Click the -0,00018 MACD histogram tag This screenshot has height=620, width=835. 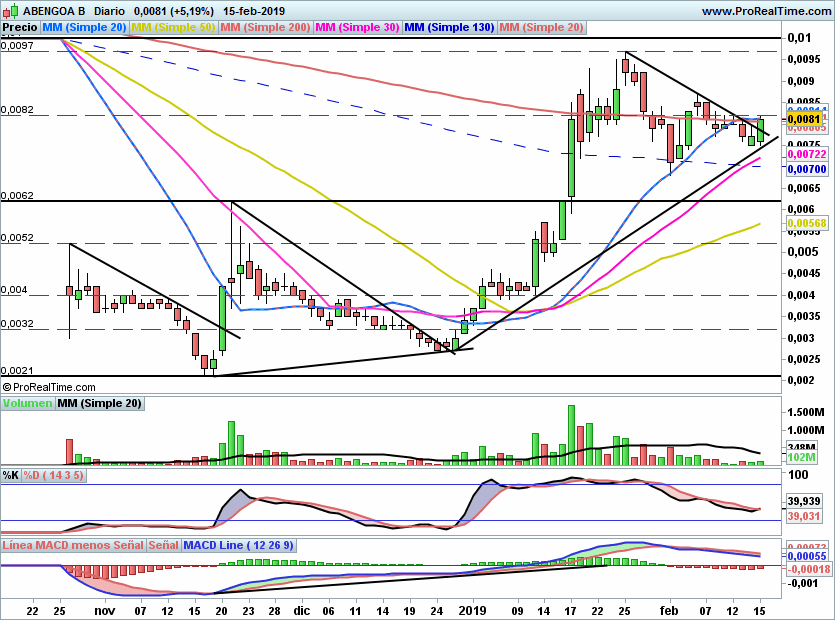[x=808, y=569]
